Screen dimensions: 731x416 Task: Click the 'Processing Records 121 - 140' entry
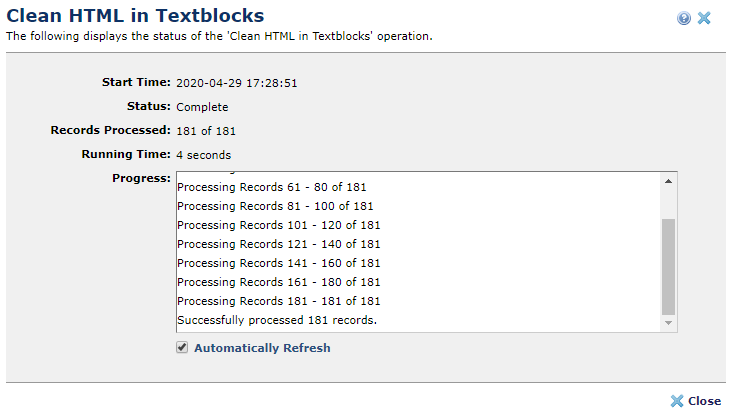(278, 244)
